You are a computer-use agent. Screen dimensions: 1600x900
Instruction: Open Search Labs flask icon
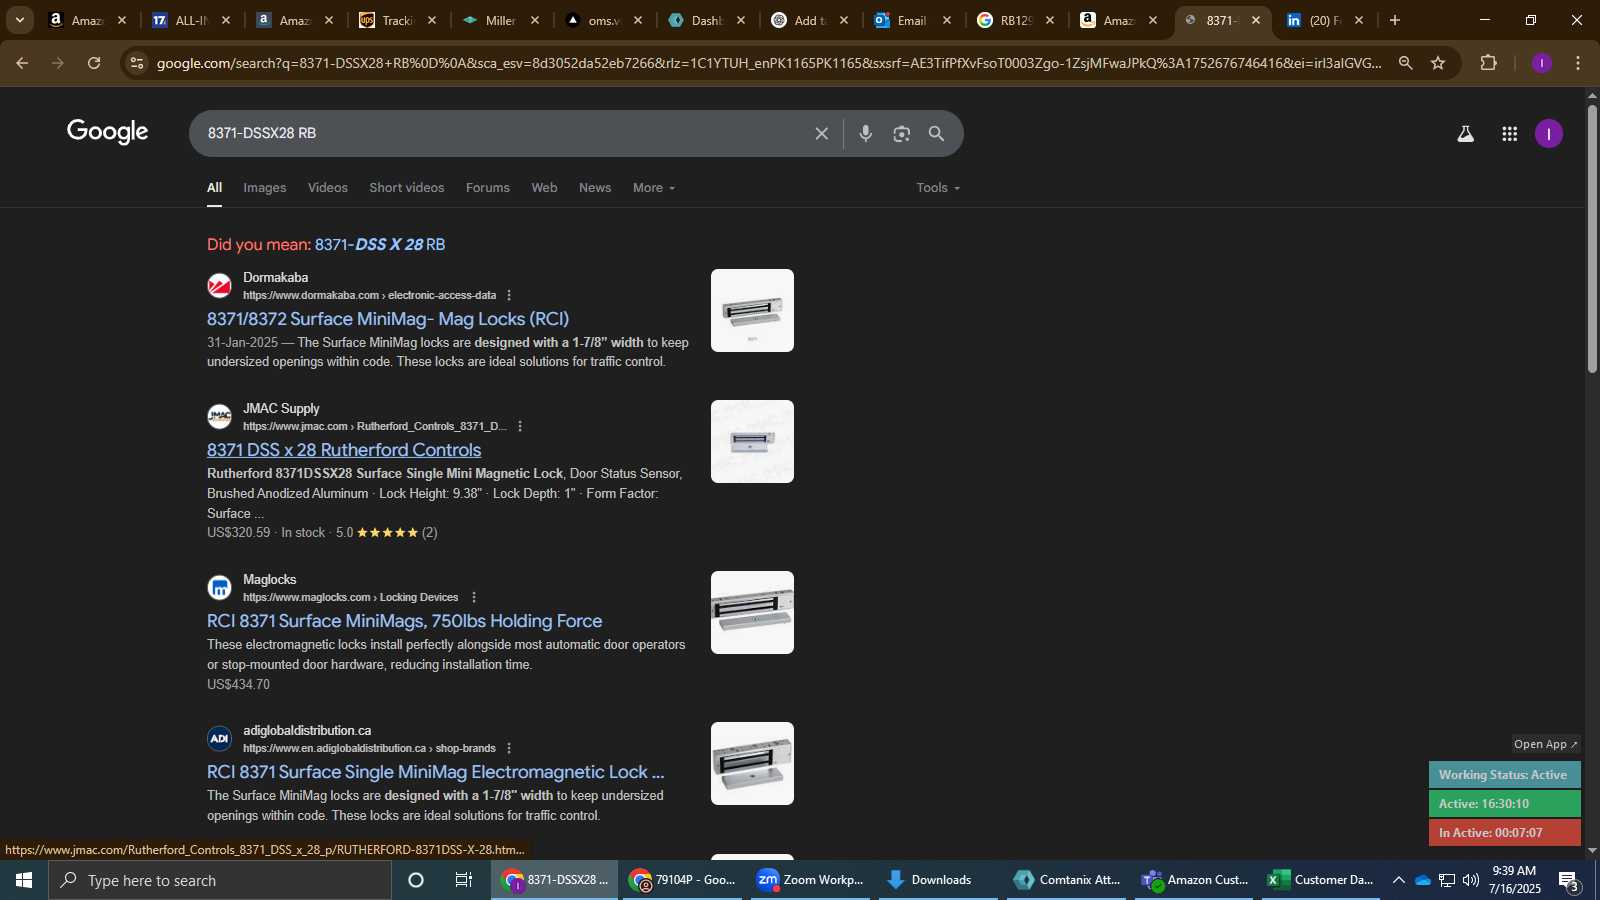pyautogui.click(x=1465, y=134)
